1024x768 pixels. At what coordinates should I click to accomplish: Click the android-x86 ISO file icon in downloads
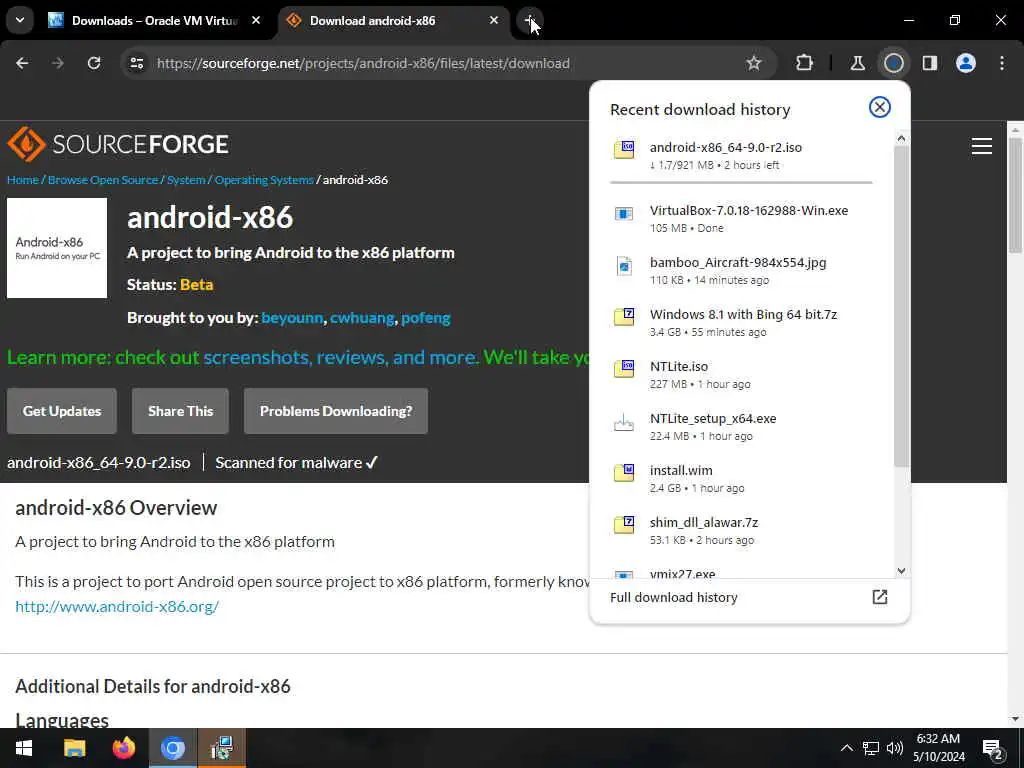tap(624, 150)
